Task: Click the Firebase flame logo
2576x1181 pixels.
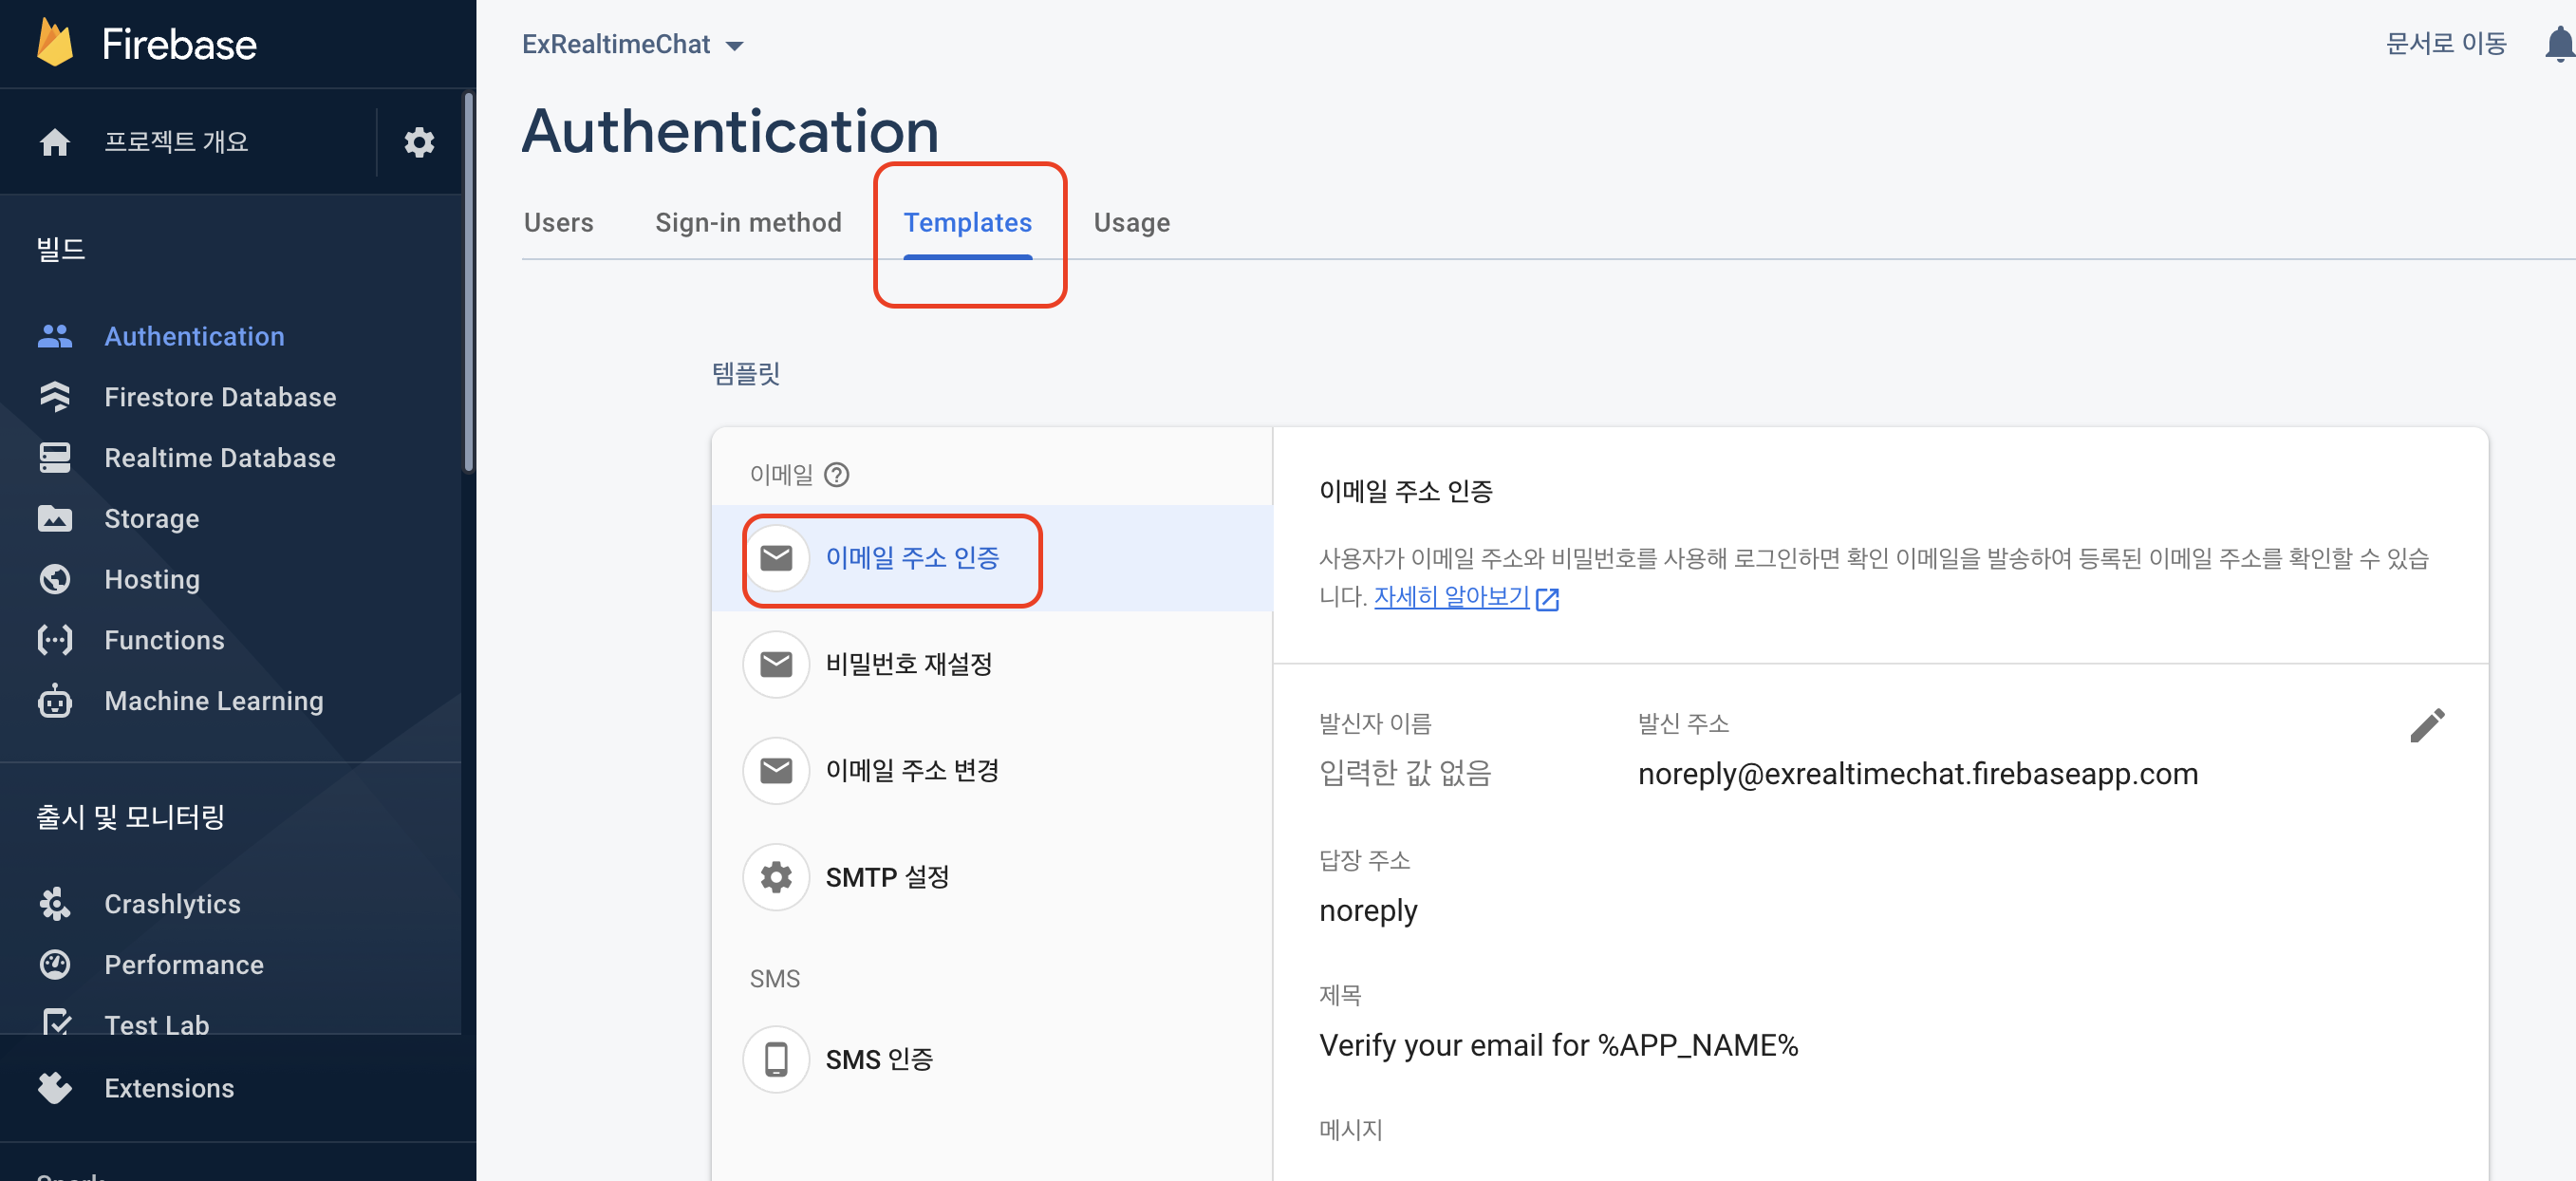Action: click(x=55, y=43)
